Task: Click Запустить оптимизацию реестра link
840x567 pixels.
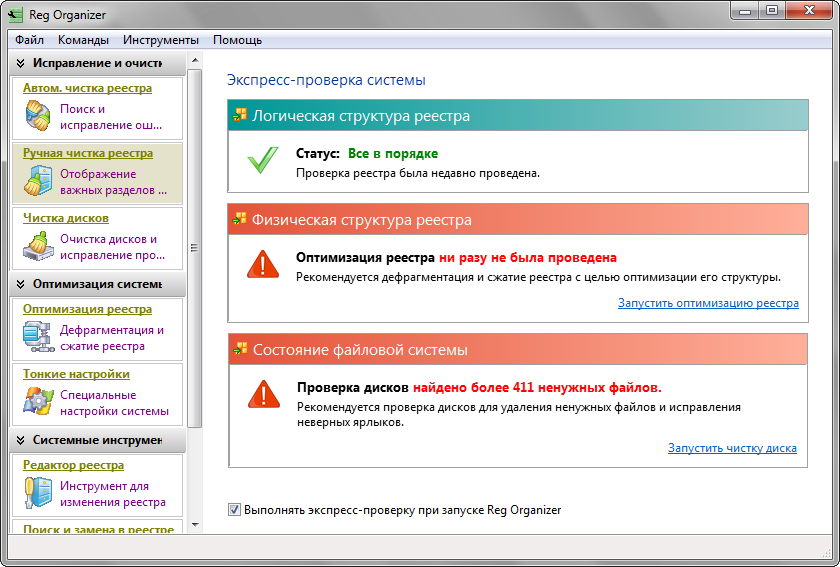Action: tap(708, 303)
